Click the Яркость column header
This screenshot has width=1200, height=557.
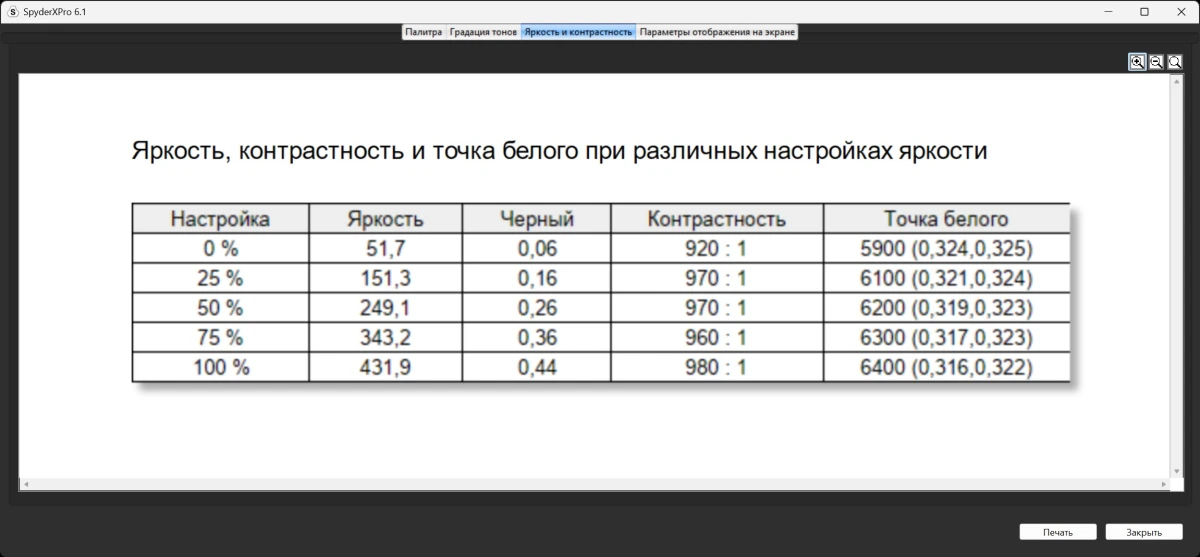coord(386,218)
